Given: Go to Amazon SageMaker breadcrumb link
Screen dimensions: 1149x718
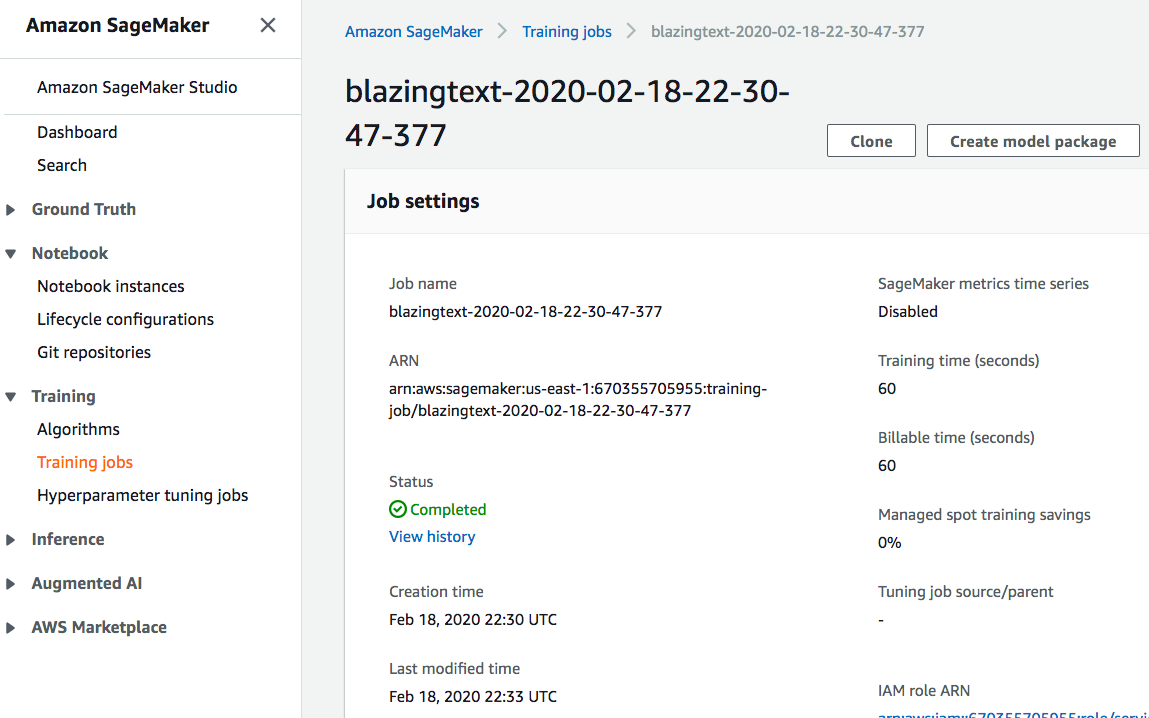Looking at the screenshot, I should click(414, 32).
